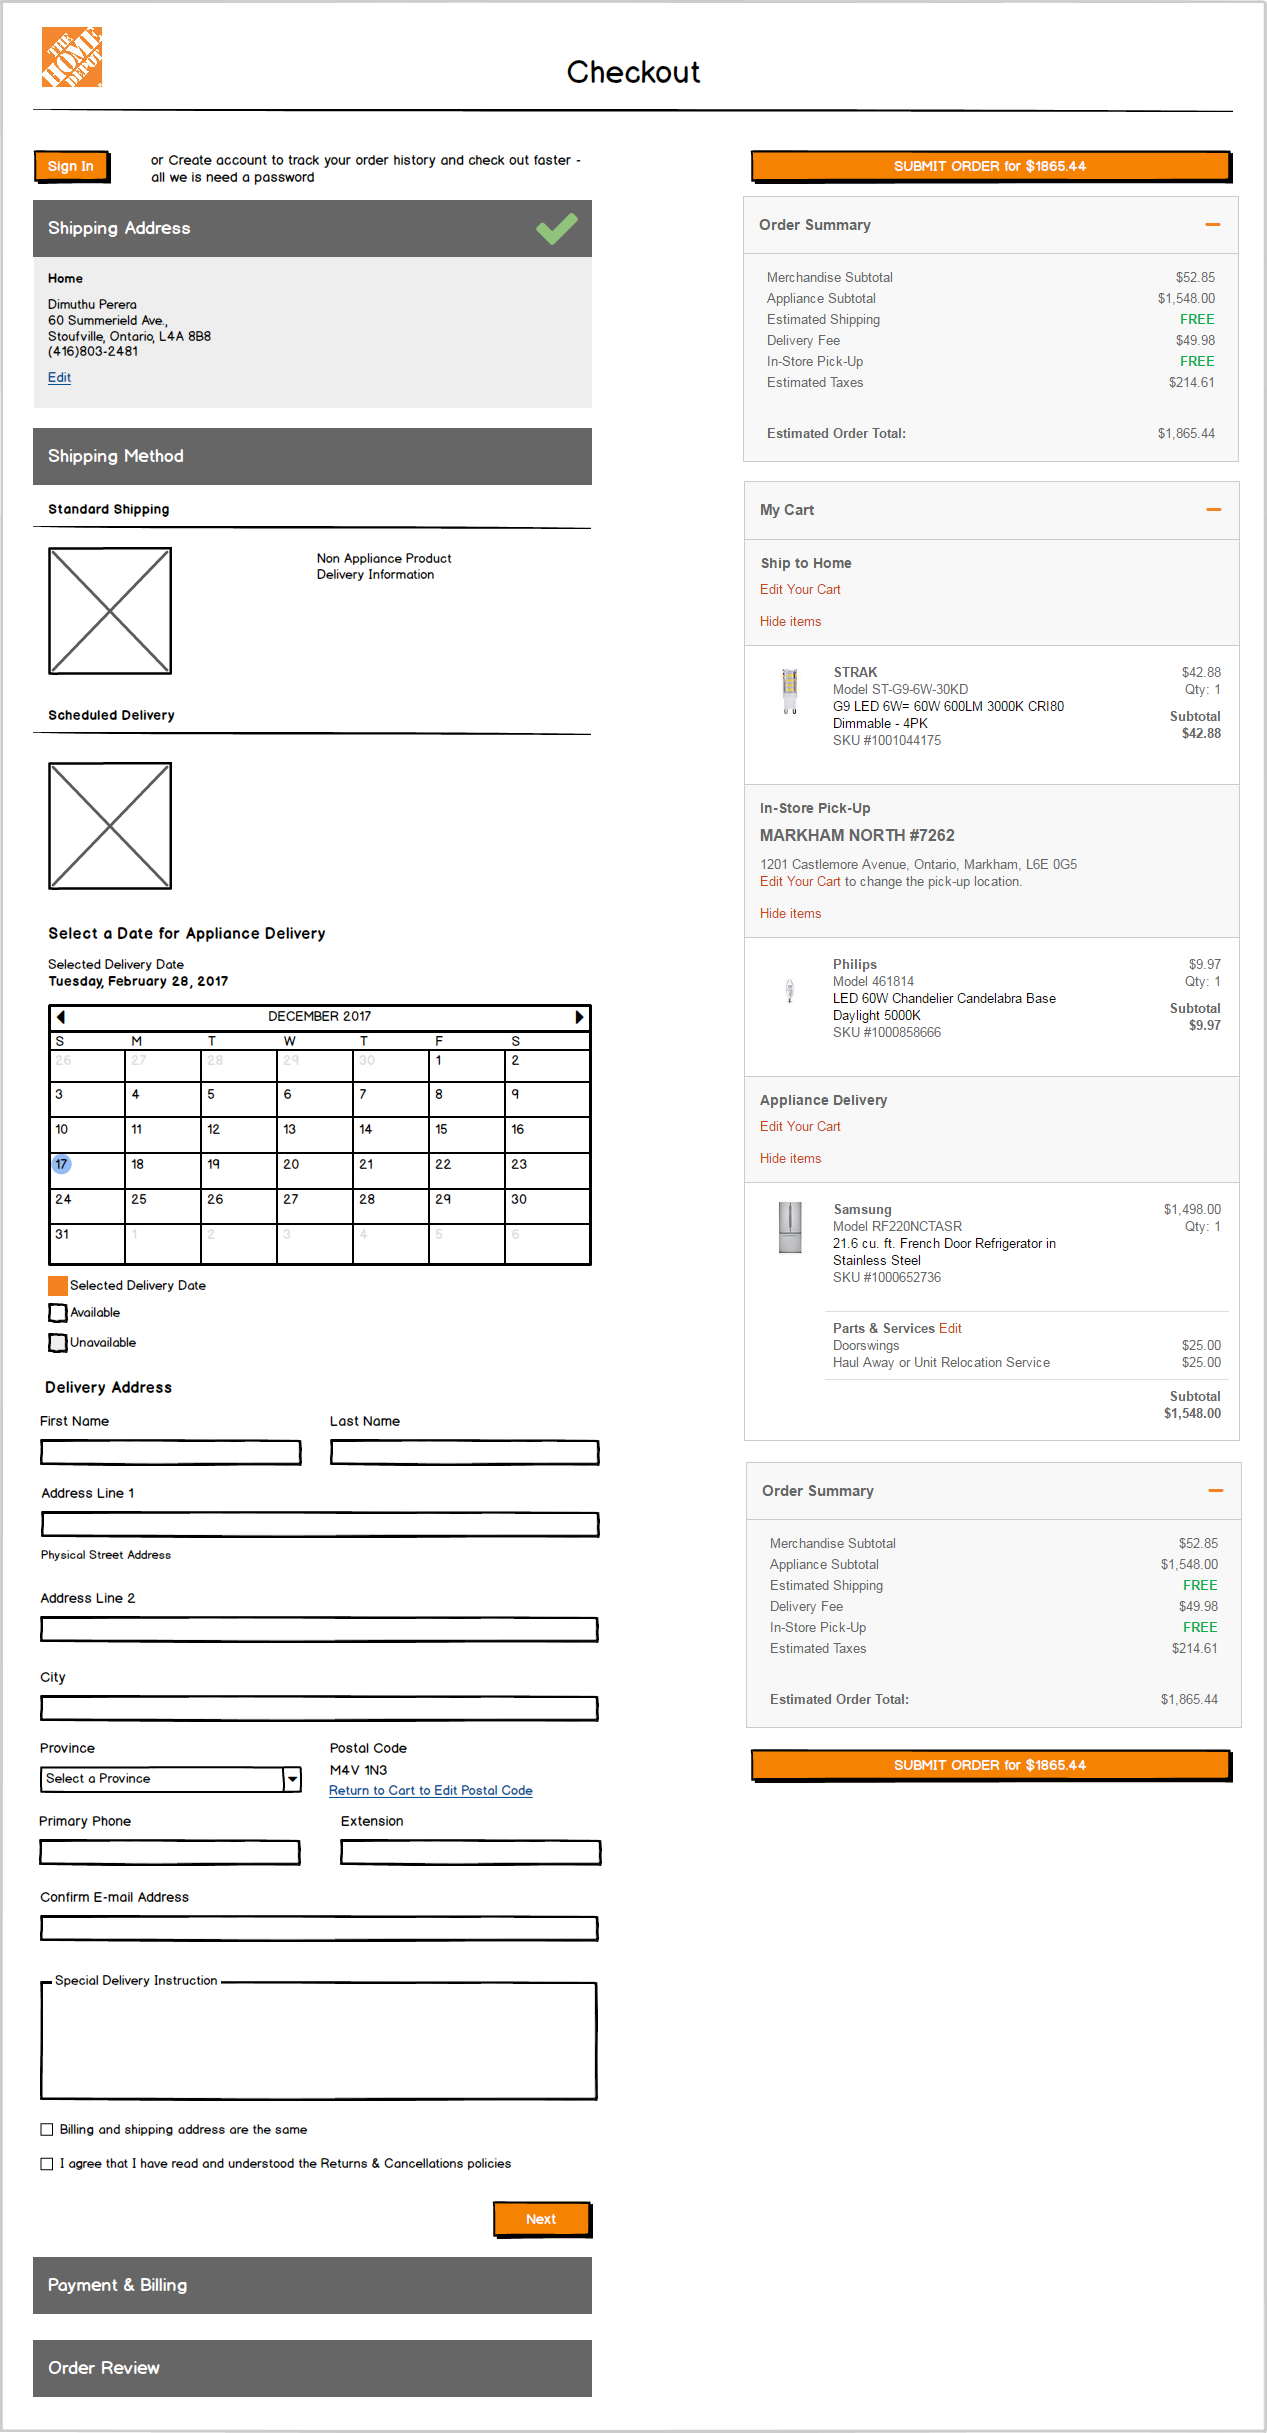Hide items under Appliance Delivery
Viewport: 1267px width, 2433px height.
790,1159
